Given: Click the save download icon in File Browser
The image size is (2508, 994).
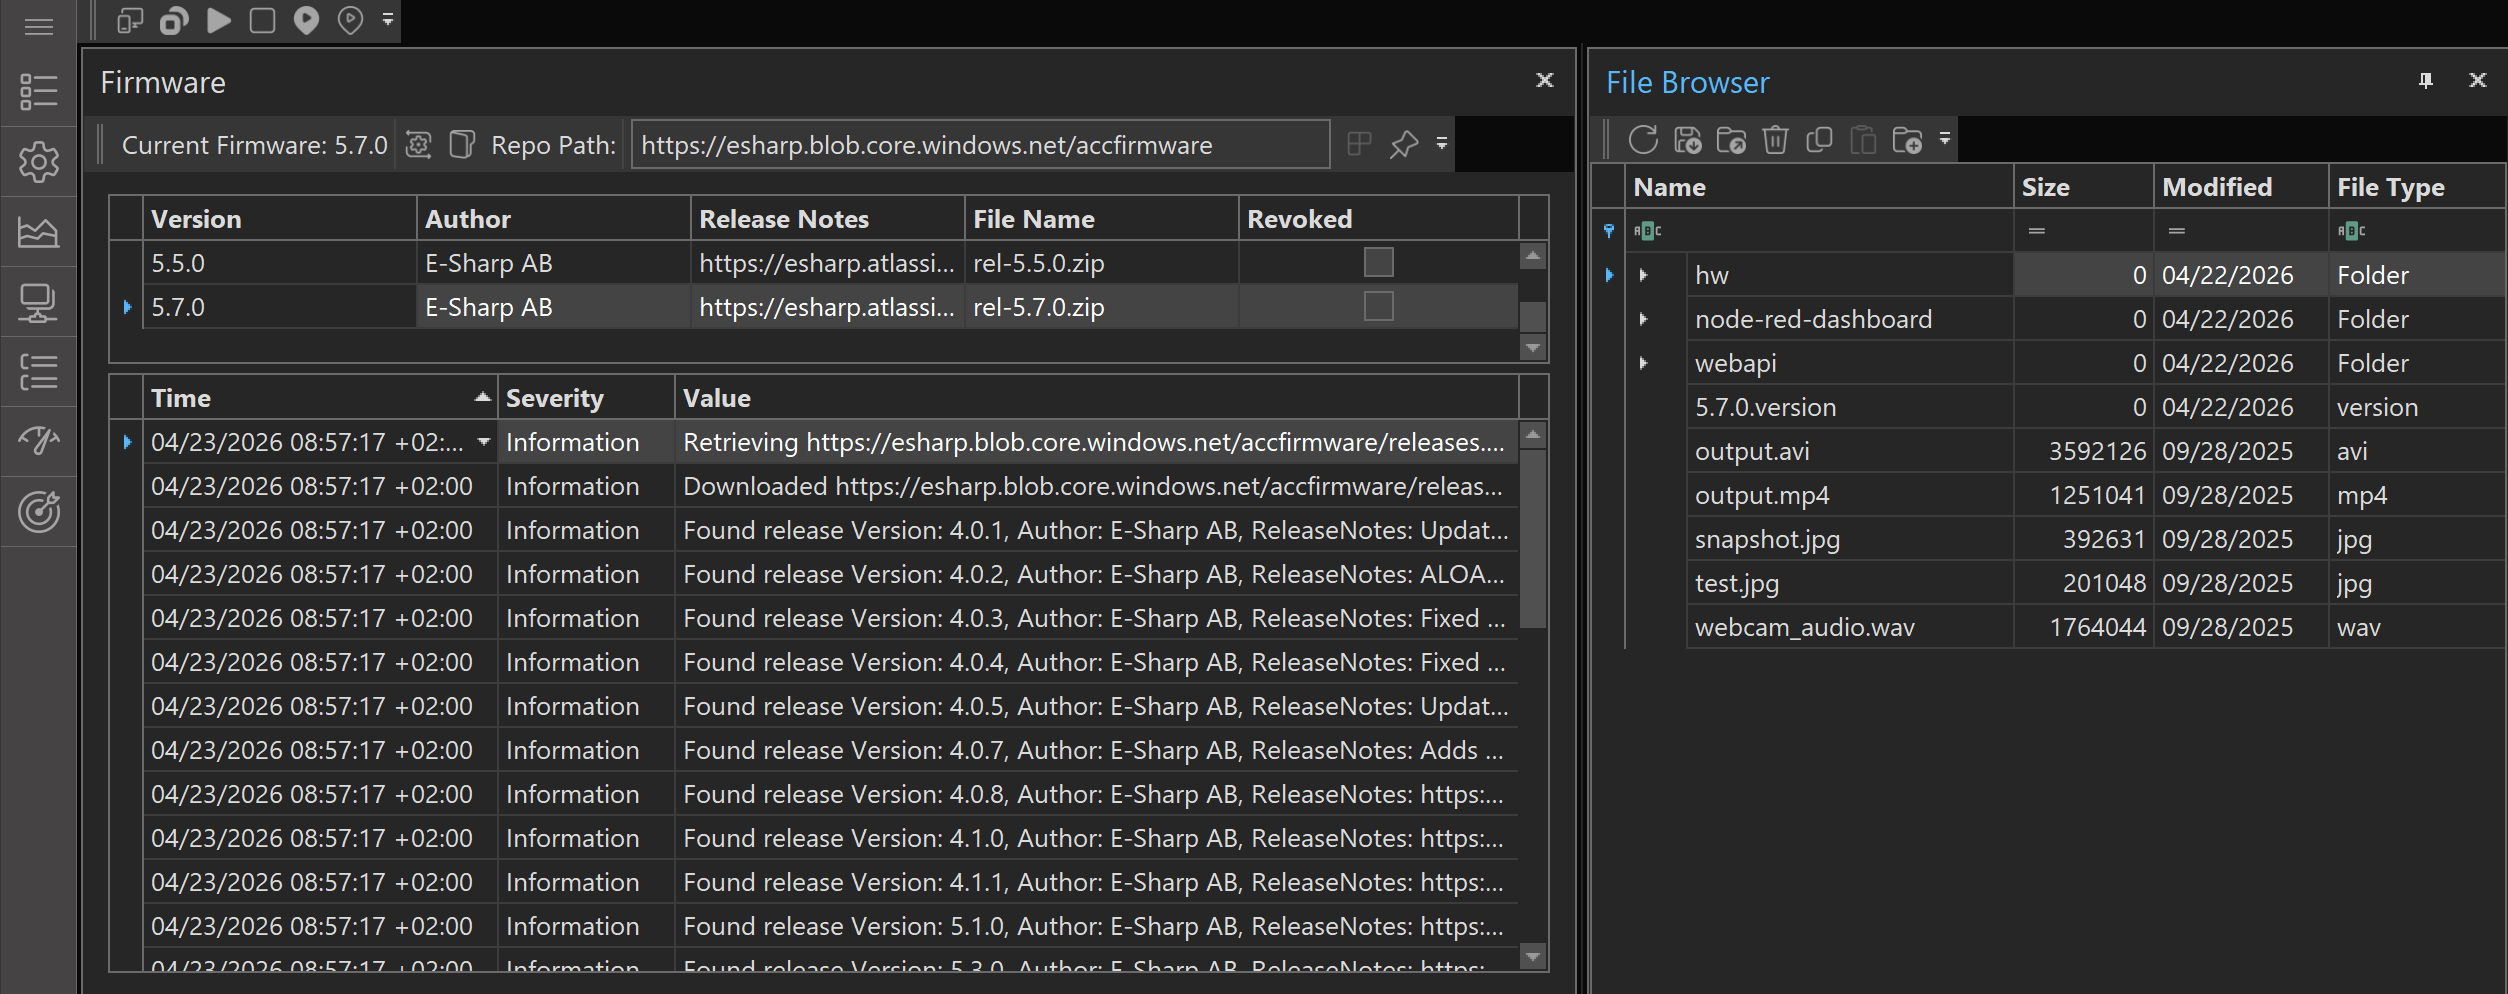Looking at the screenshot, I should pos(1687,140).
